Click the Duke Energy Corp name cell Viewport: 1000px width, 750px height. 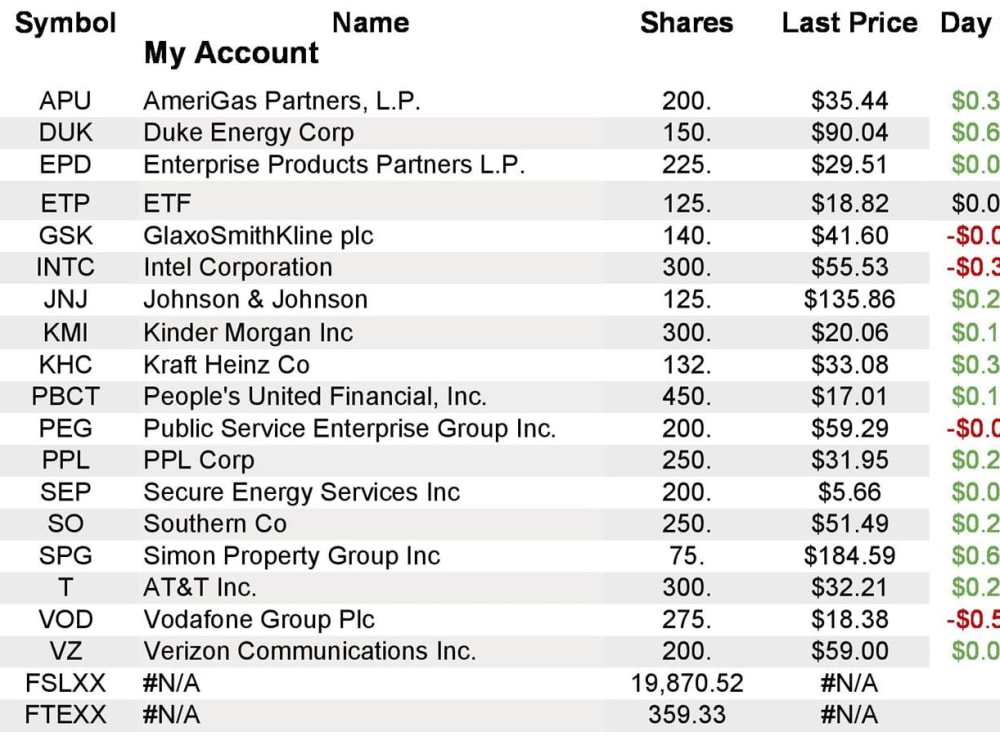click(248, 133)
